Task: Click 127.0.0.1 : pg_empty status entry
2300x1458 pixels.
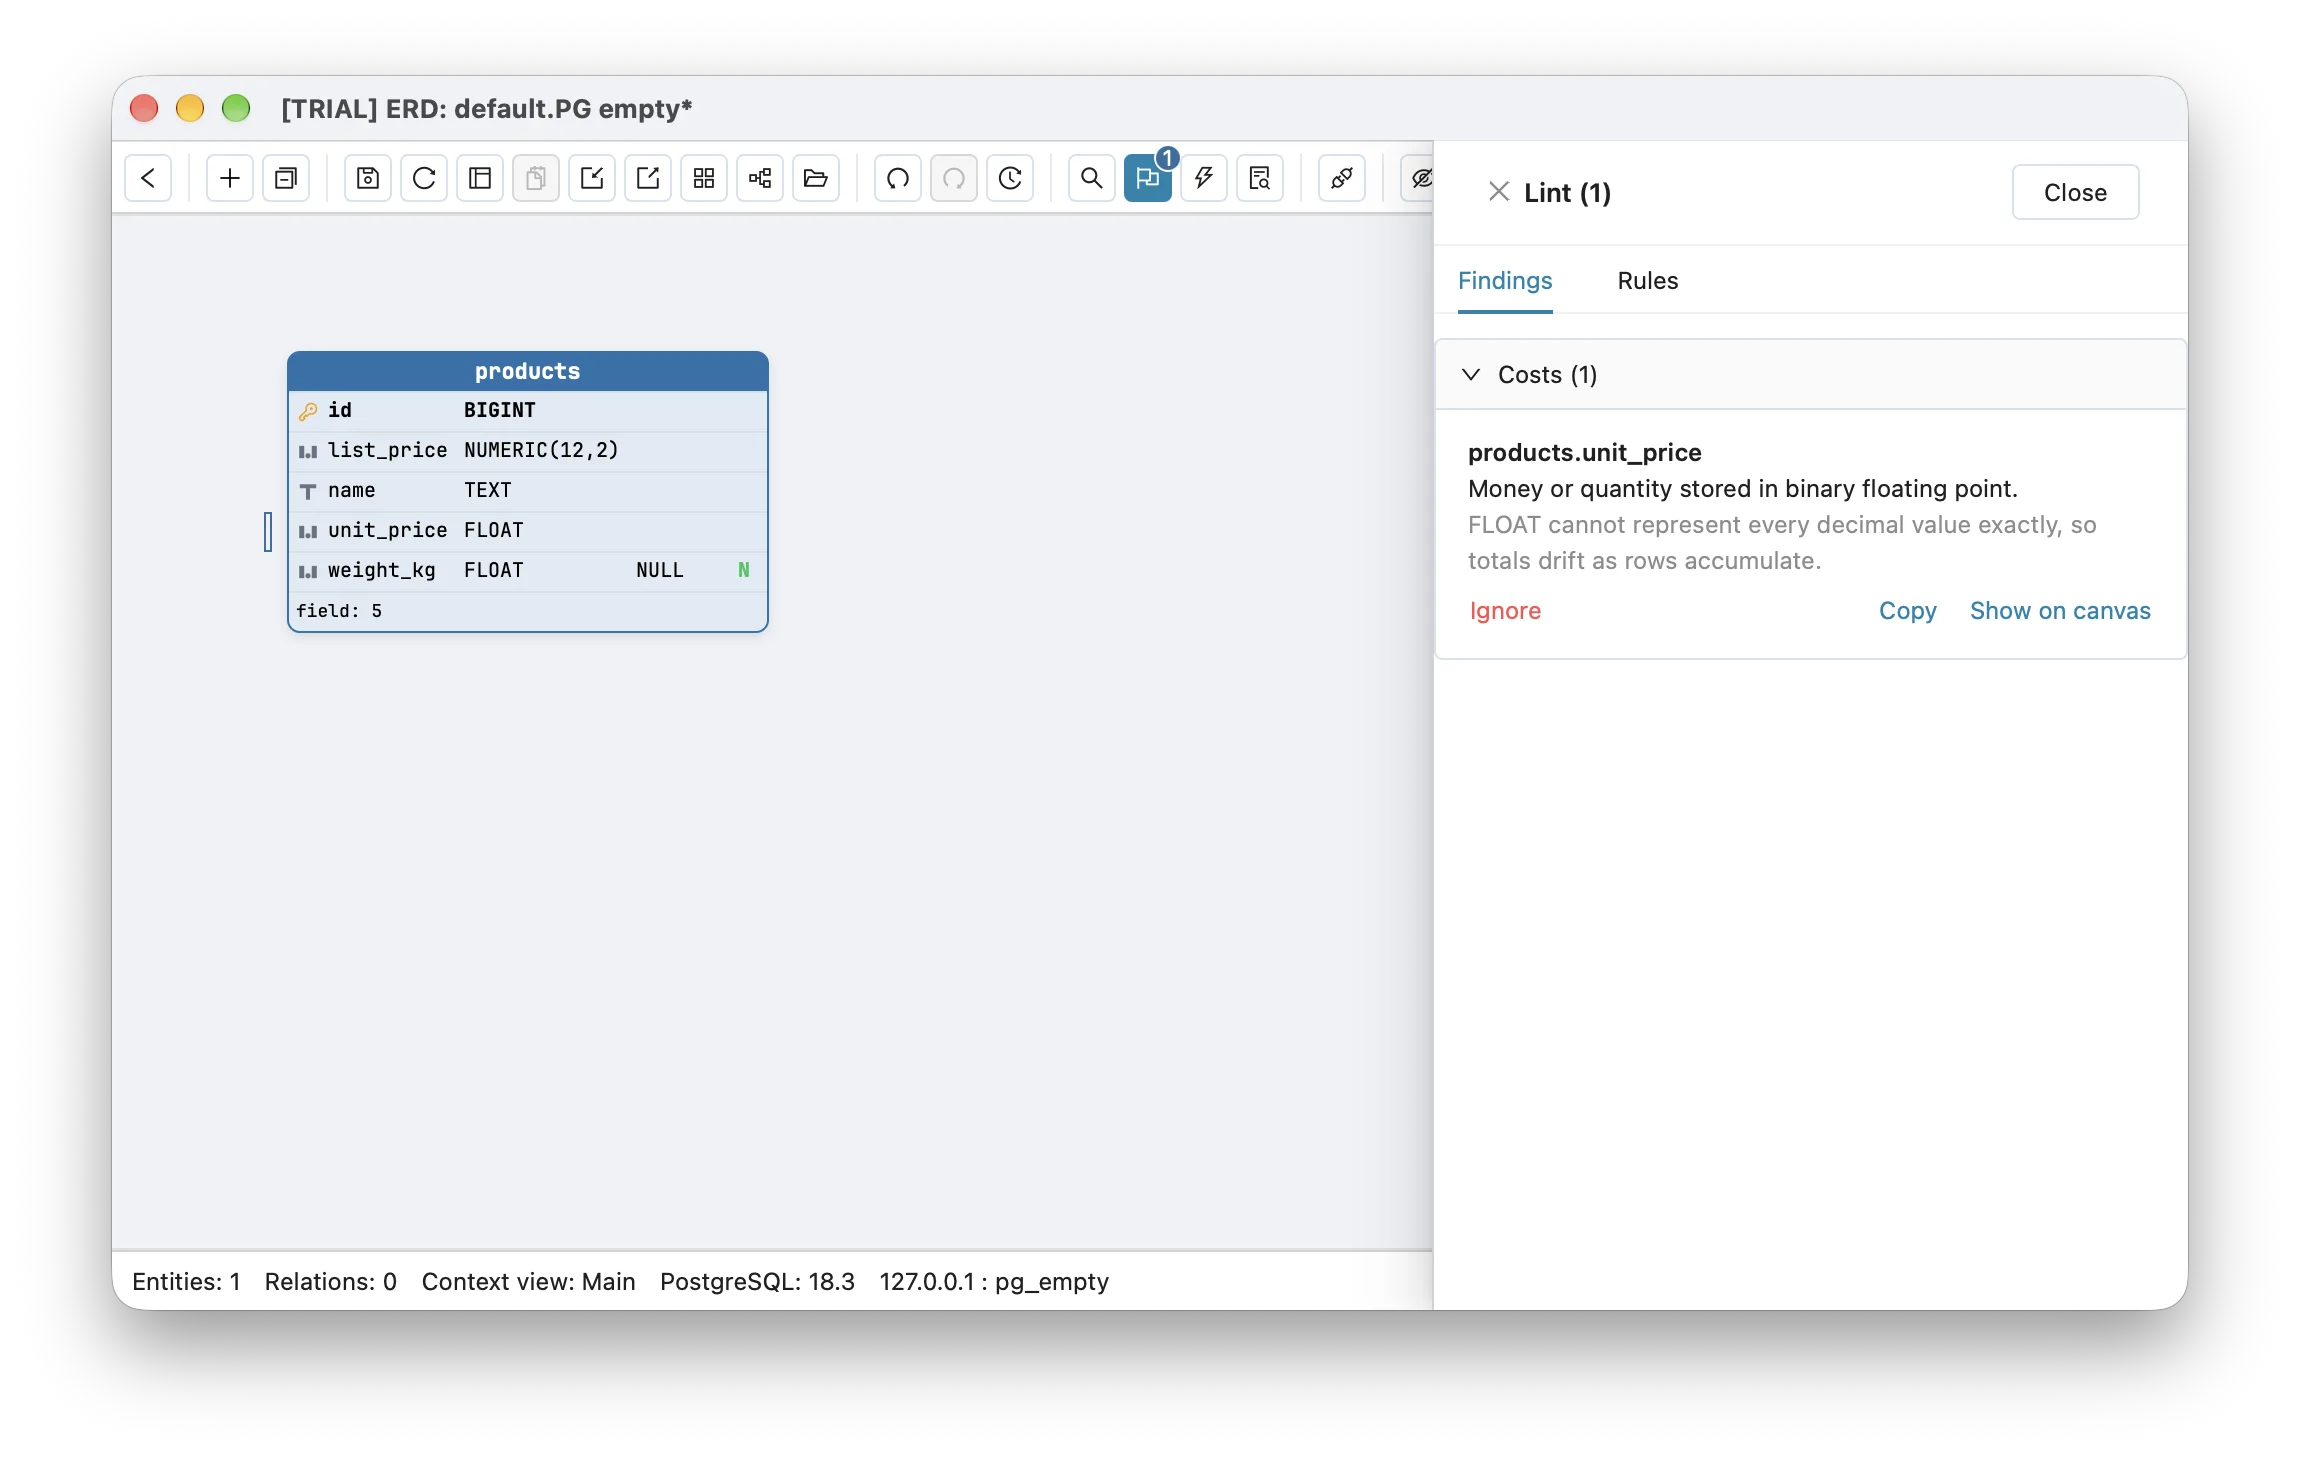Action: (994, 1282)
